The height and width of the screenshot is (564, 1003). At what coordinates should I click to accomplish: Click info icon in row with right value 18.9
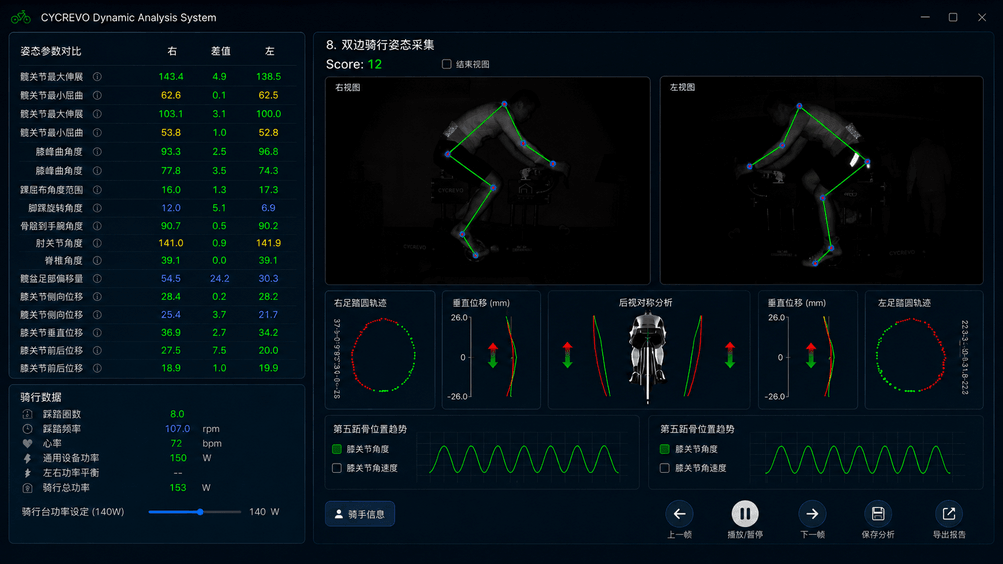click(97, 368)
